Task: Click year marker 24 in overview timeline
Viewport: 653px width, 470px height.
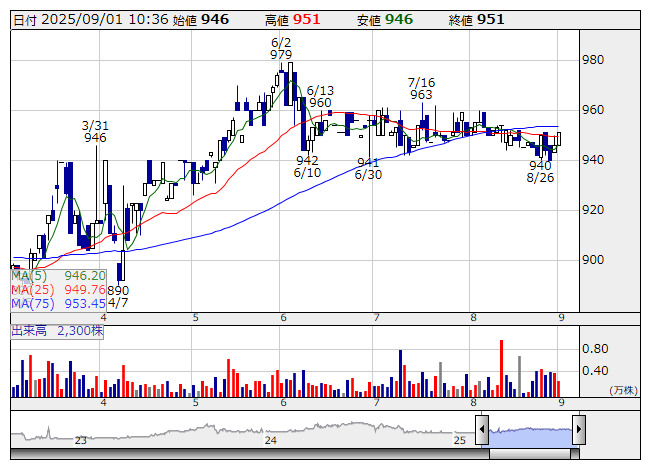Action: (x=271, y=440)
